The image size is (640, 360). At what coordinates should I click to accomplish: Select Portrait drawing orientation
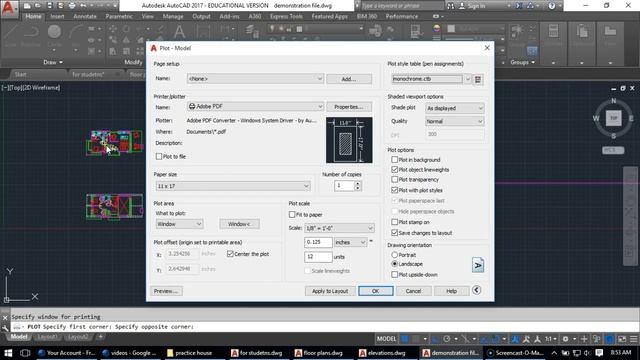(394, 255)
